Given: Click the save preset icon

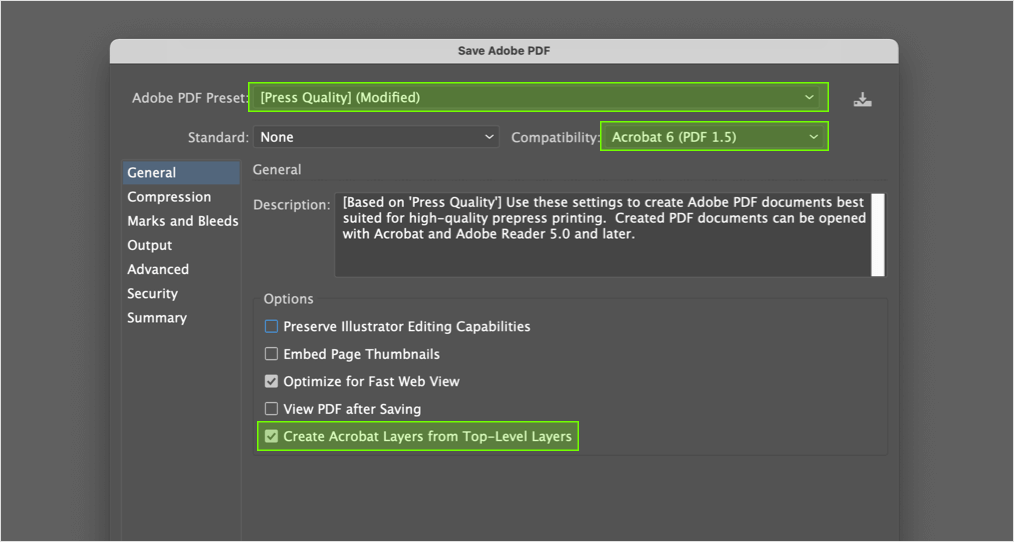Looking at the screenshot, I should click(863, 99).
